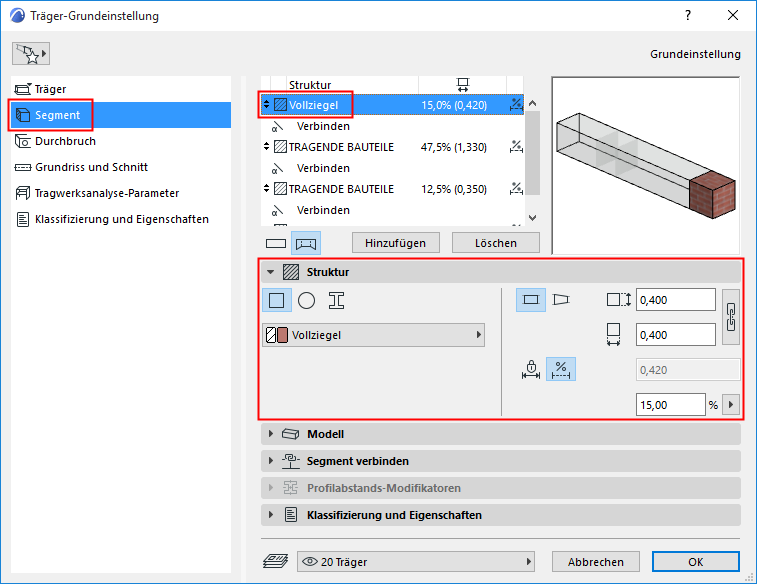Go to Grundriss und Schnitt page
Viewport: 757px width, 584px height.
point(121,167)
